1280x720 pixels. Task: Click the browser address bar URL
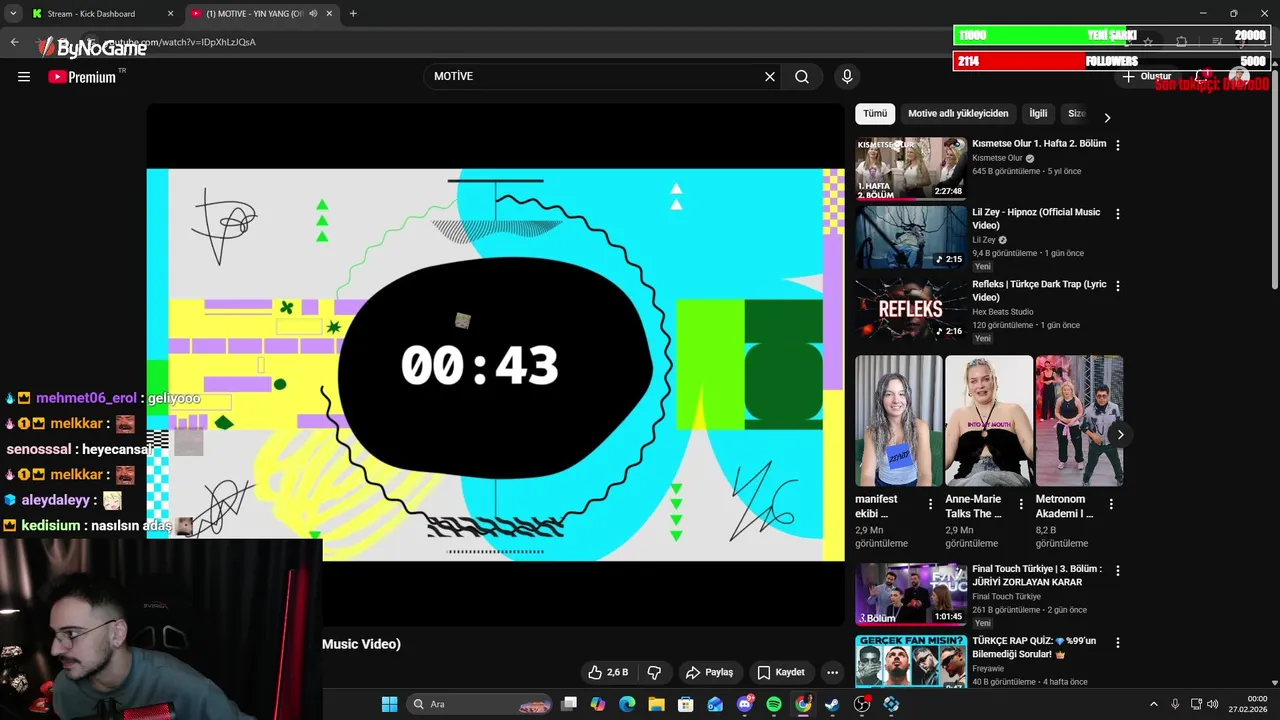click(180, 42)
